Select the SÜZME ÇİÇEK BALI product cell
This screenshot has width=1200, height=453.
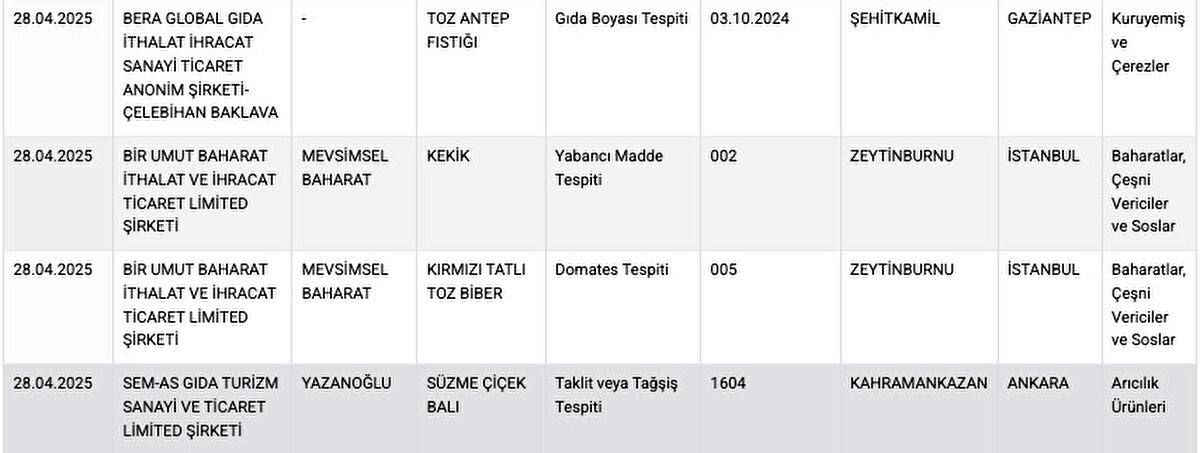(x=476, y=395)
